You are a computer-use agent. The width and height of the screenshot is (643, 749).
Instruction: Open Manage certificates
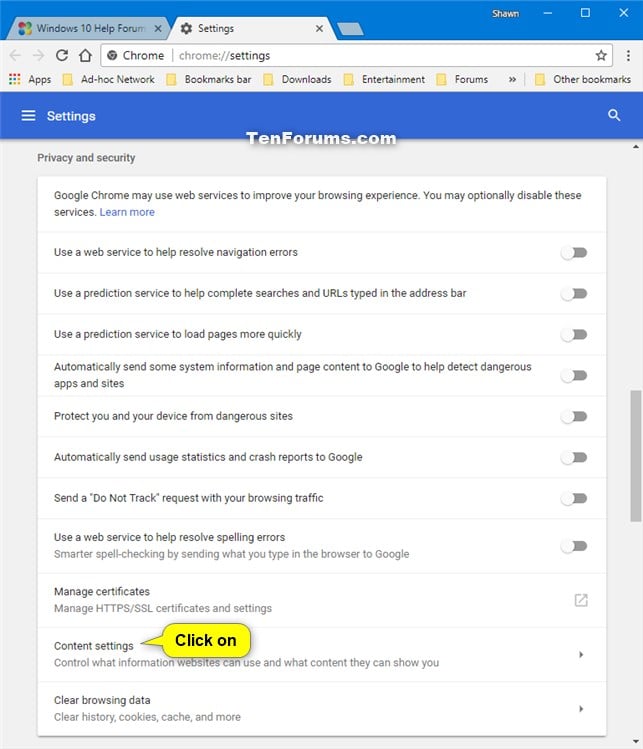point(322,600)
